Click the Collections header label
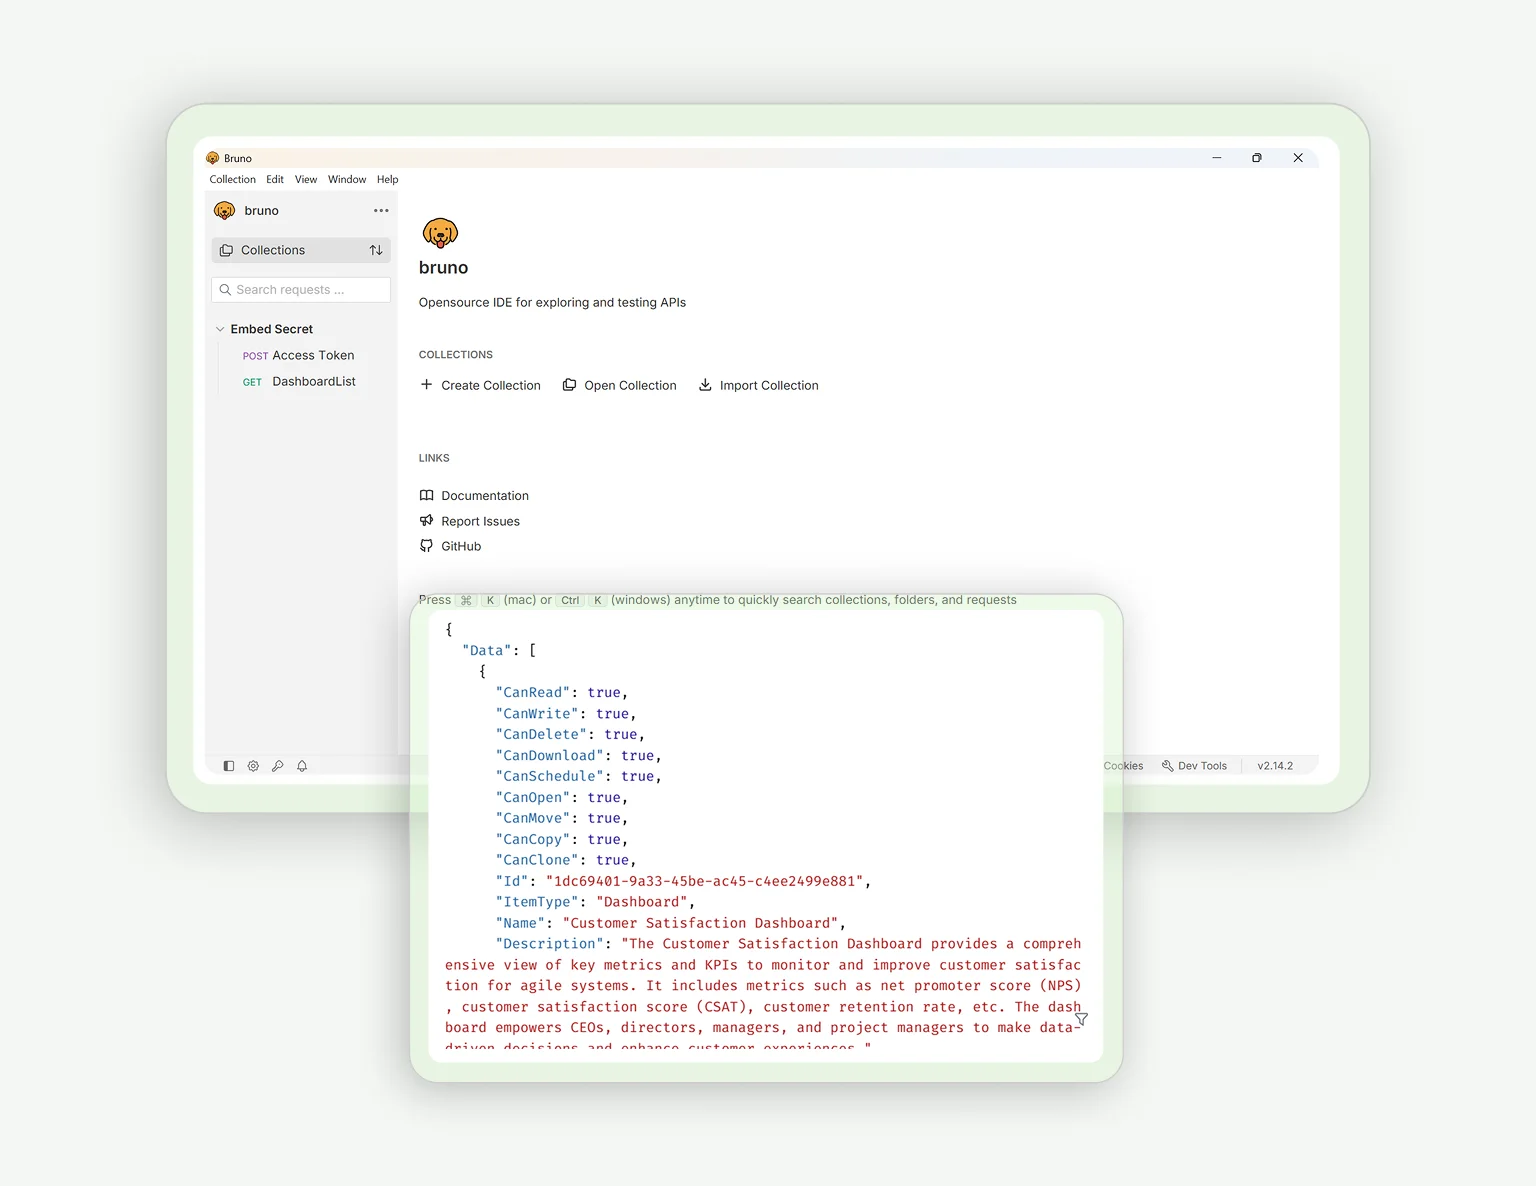The width and height of the screenshot is (1536, 1186). pos(273,250)
